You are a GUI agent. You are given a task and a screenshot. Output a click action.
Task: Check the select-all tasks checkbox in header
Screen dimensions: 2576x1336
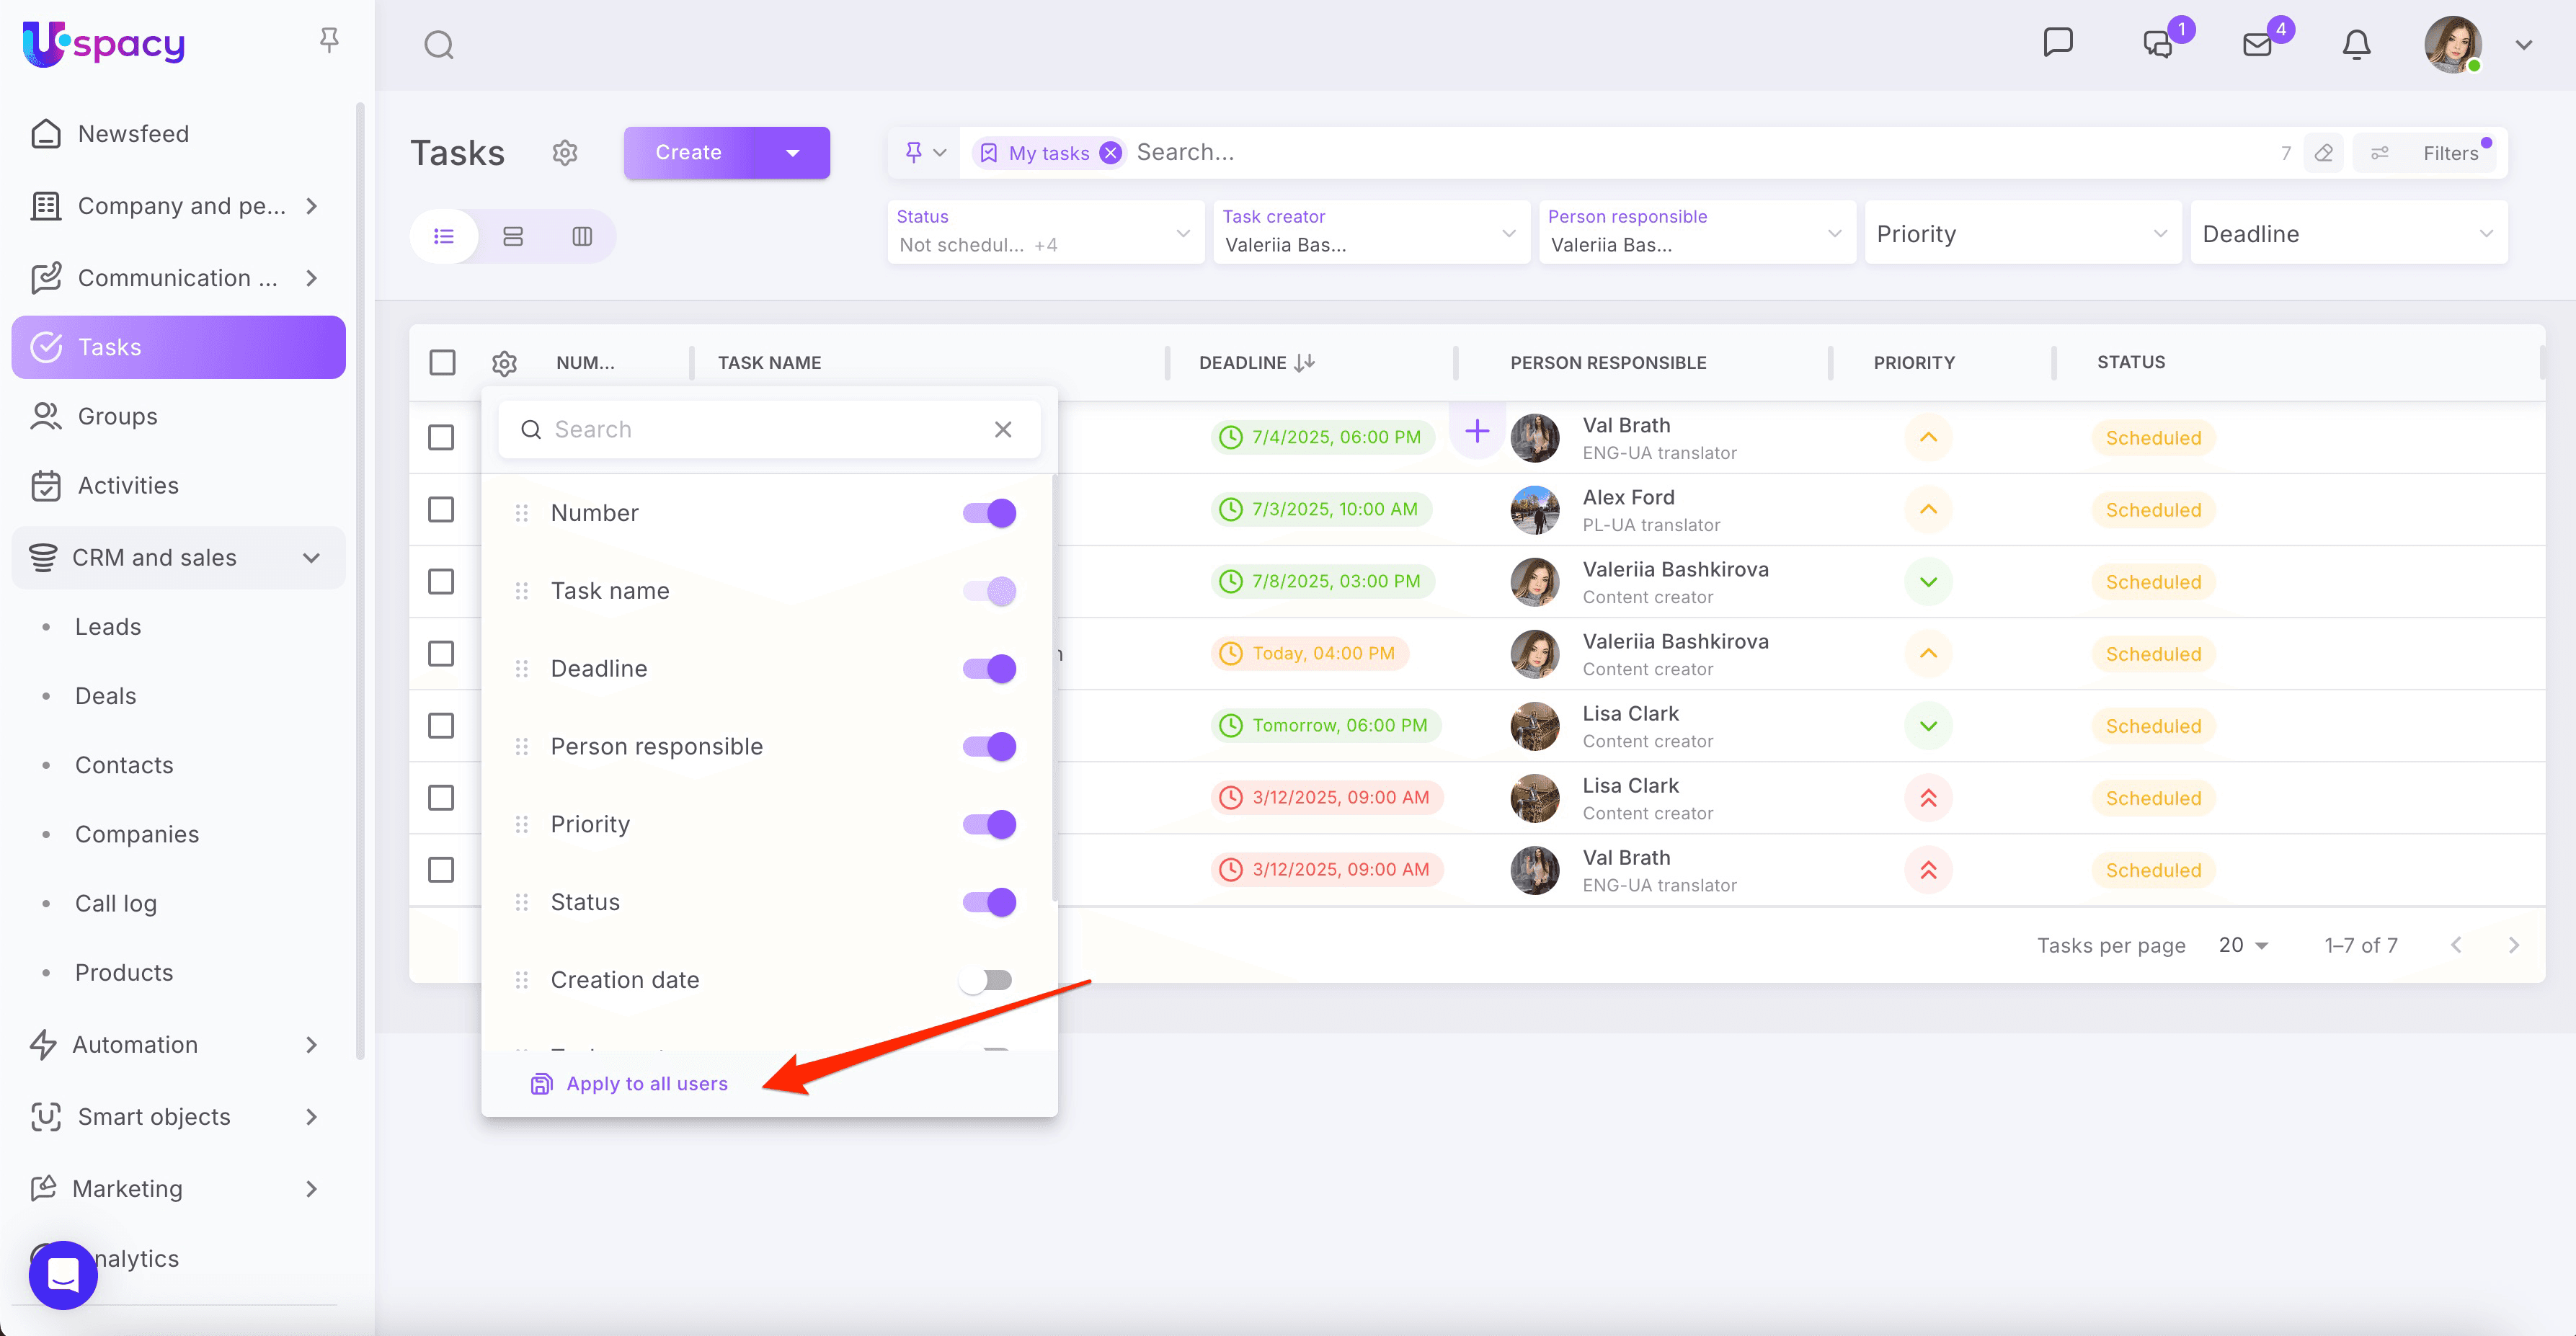point(442,362)
